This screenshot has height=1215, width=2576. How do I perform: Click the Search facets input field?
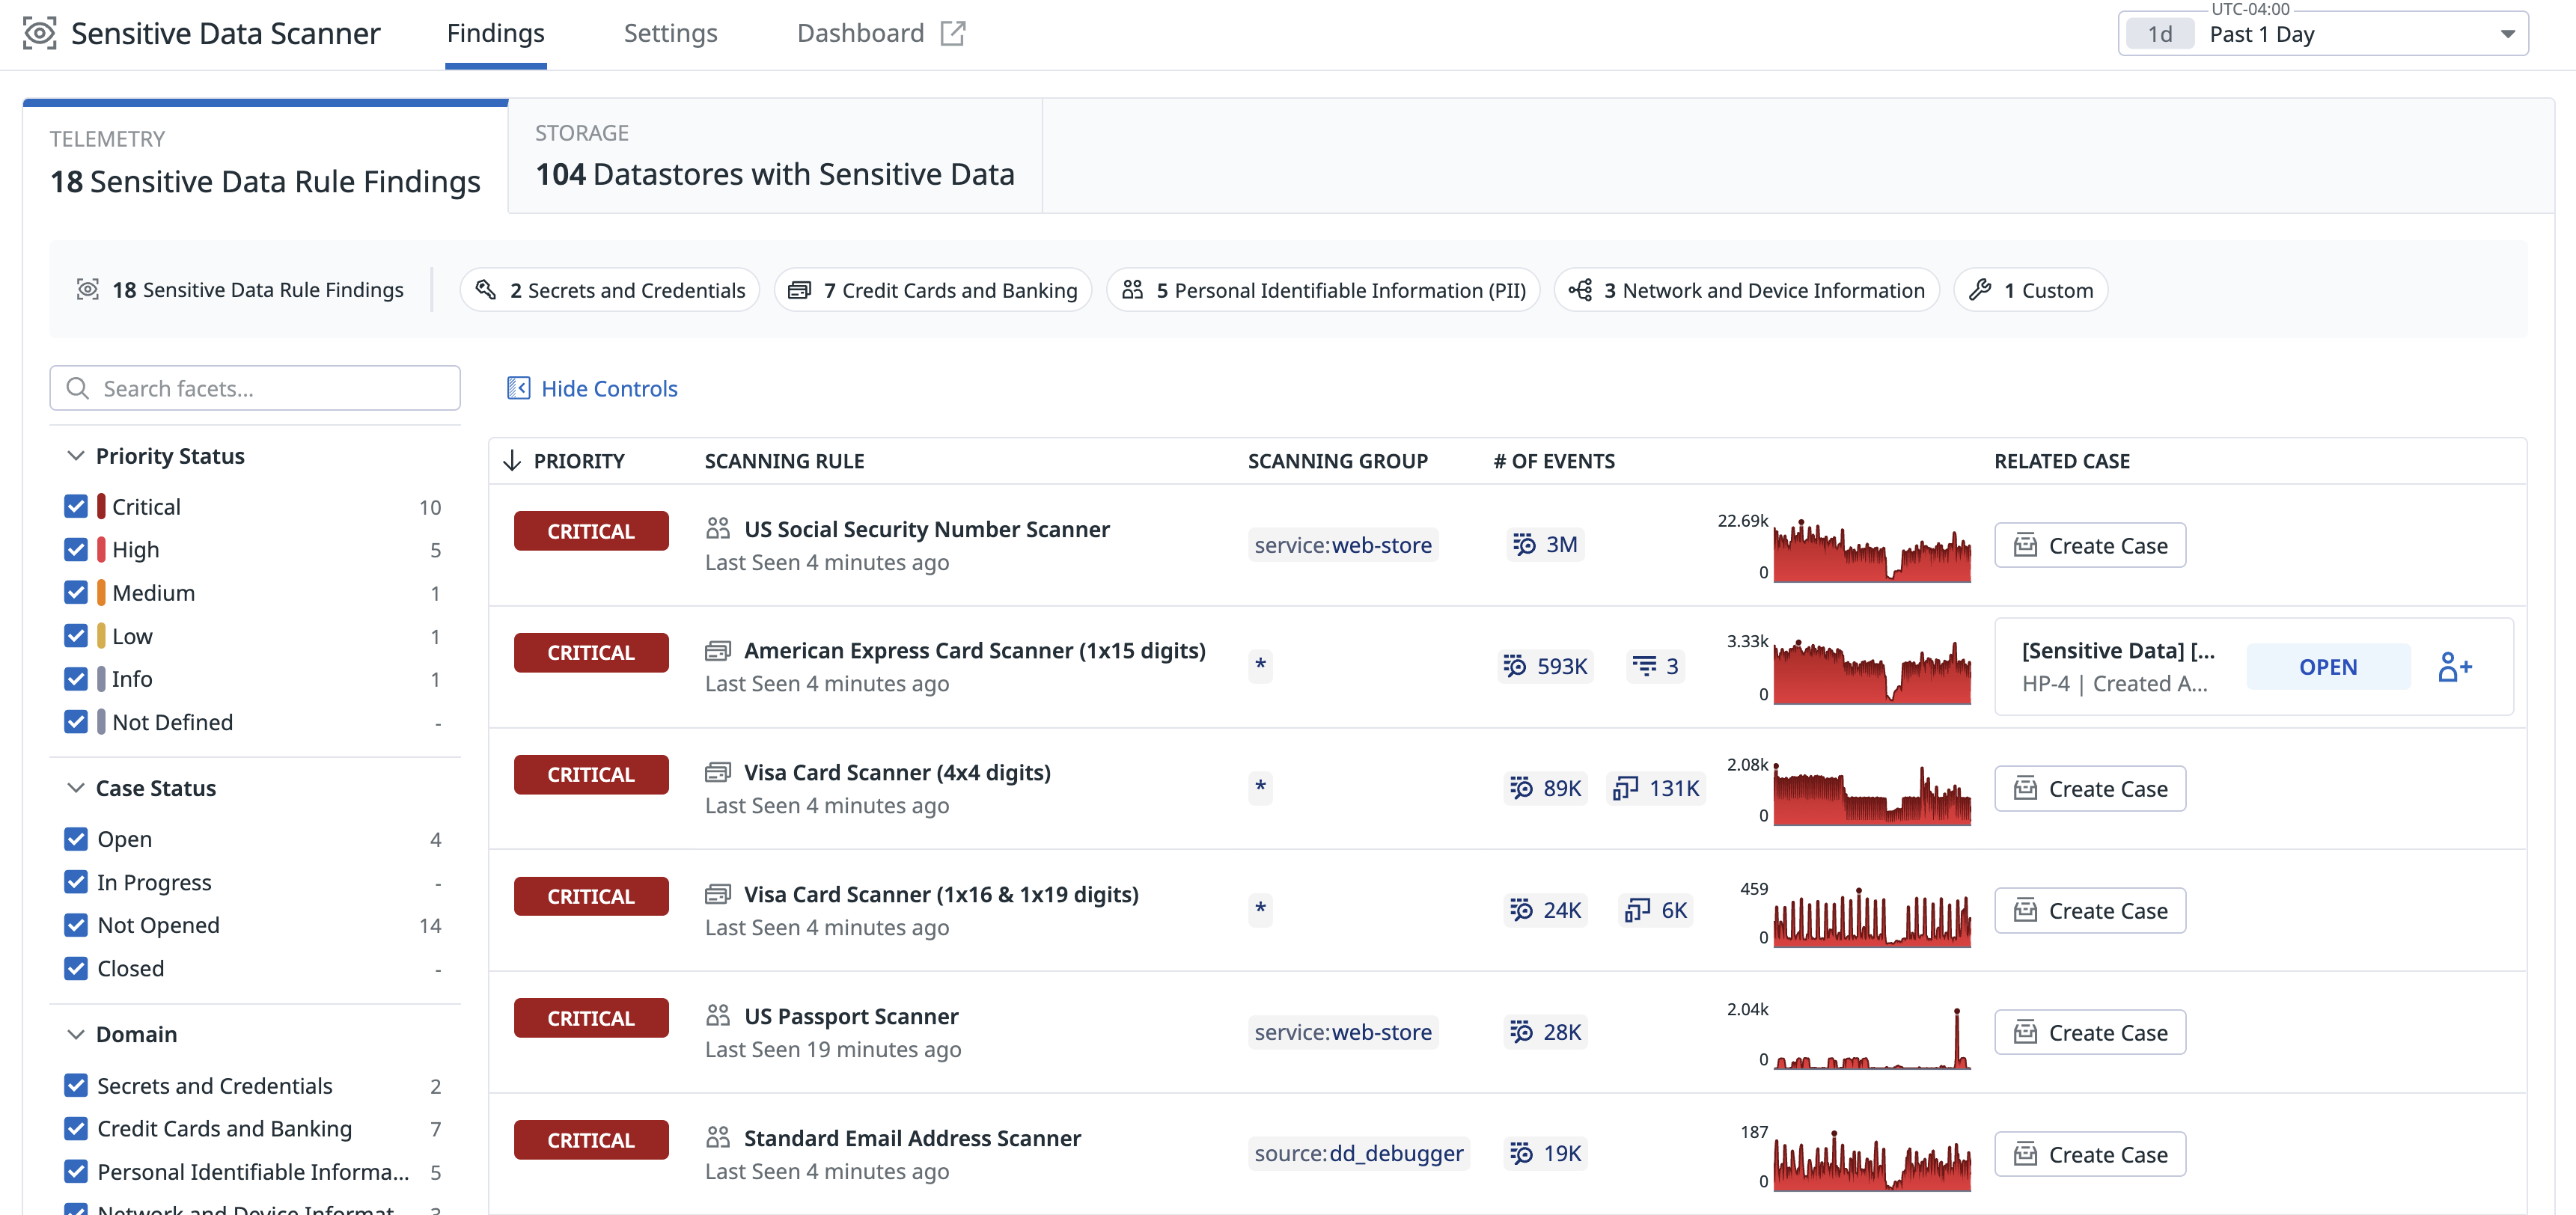tap(255, 388)
